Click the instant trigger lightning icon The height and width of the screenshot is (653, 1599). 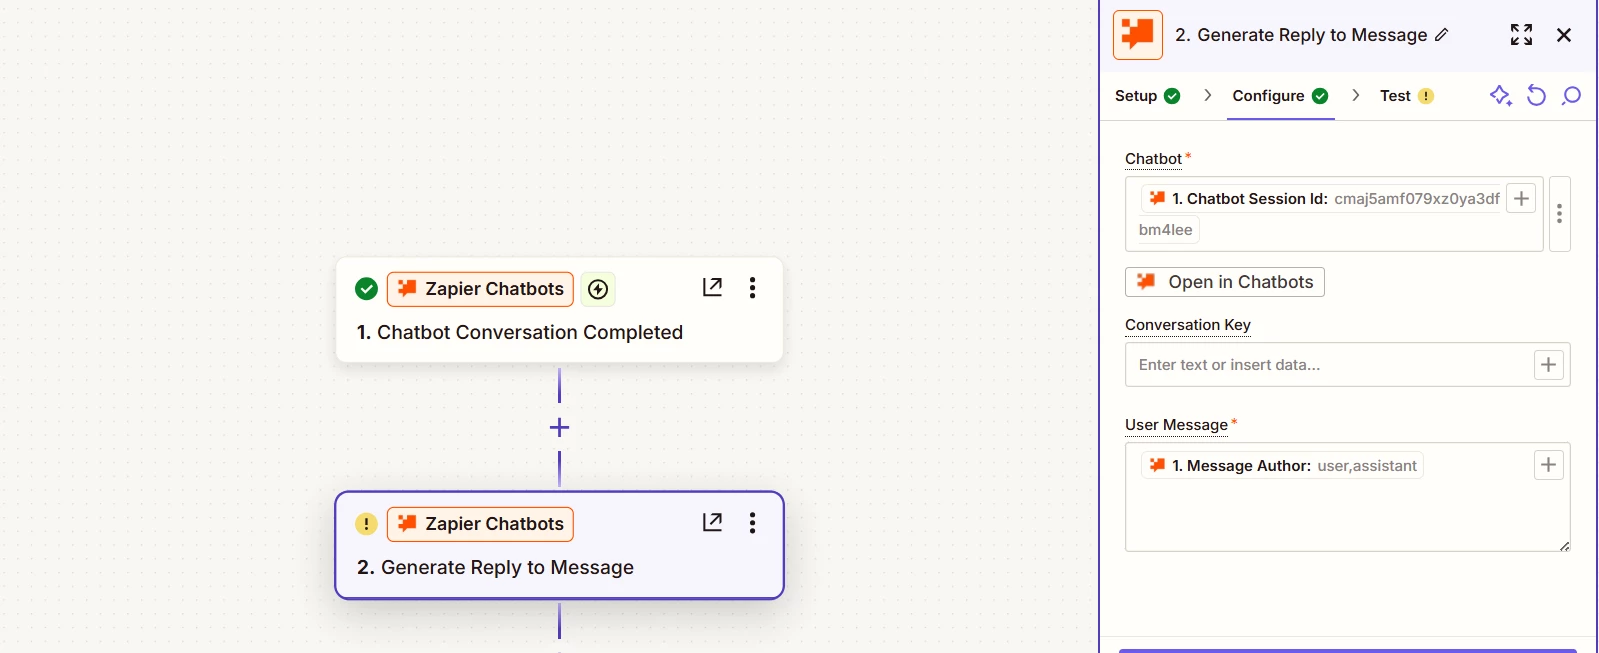click(x=598, y=289)
